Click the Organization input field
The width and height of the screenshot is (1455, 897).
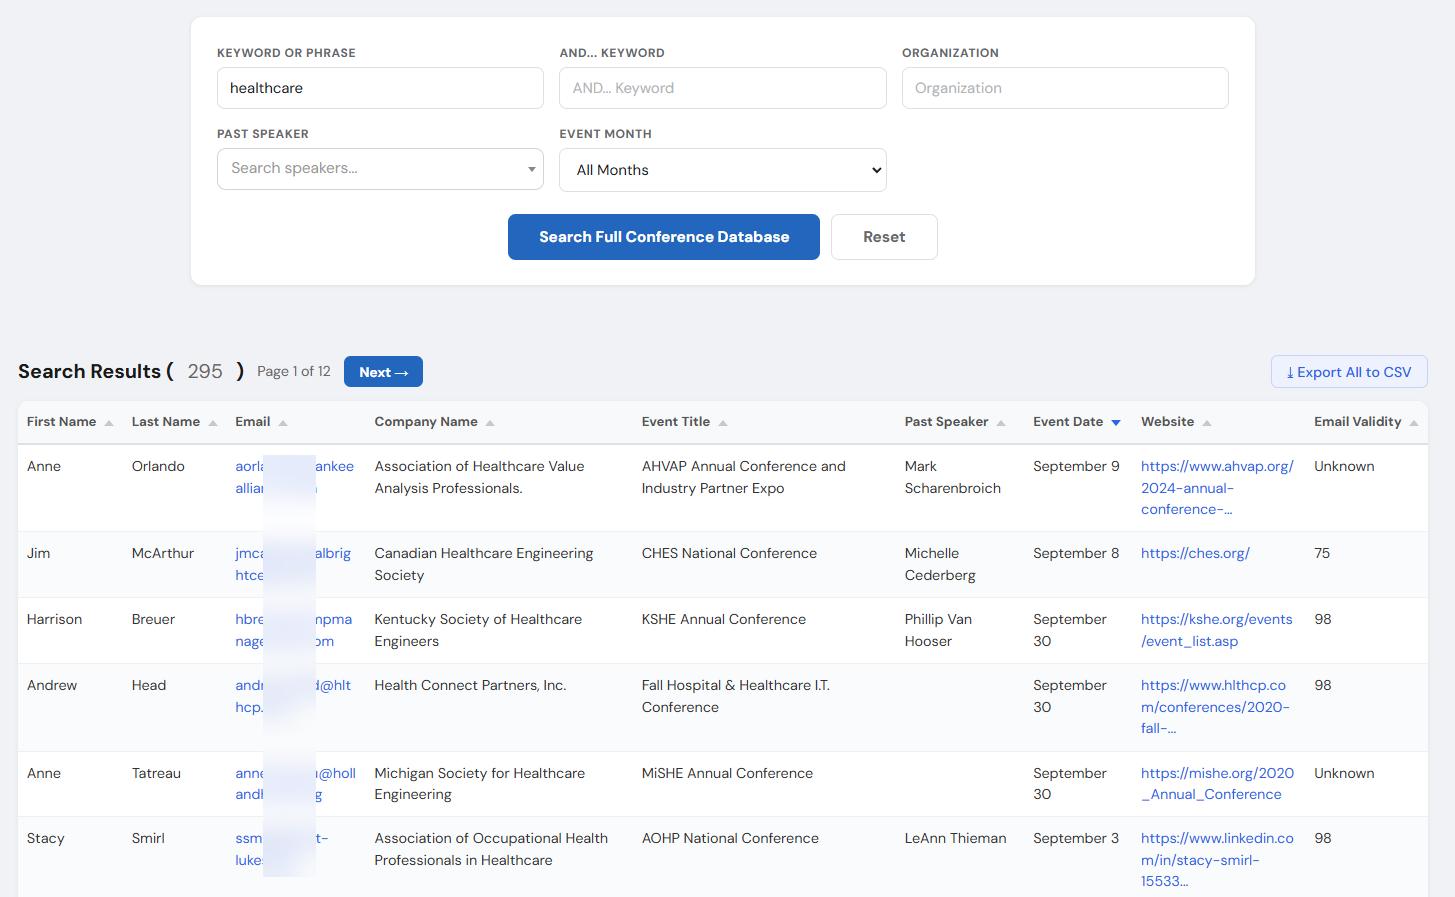(x=1065, y=88)
